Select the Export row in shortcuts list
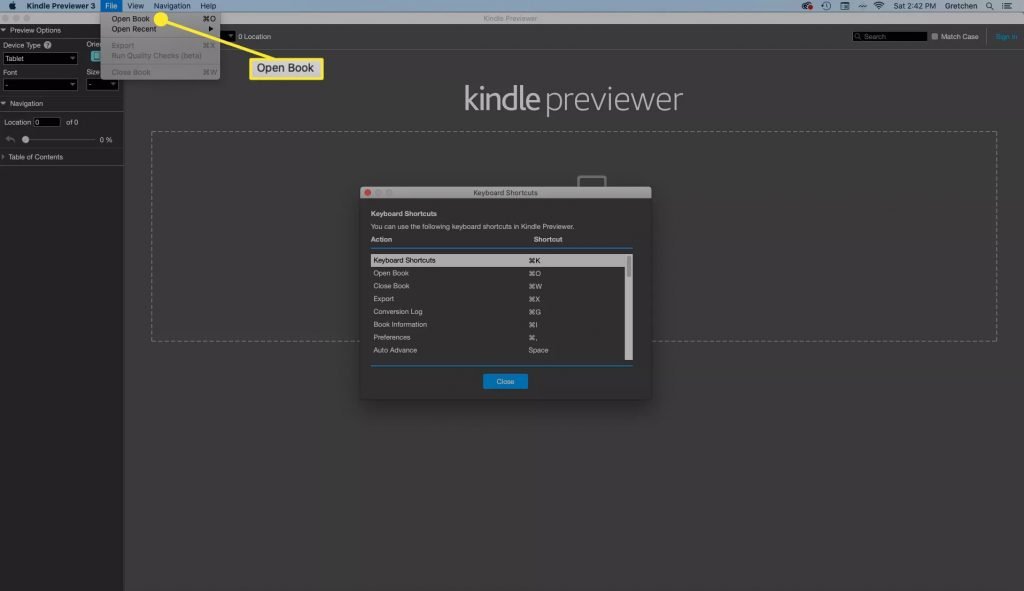The width and height of the screenshot is (1024, 591). coord(498,298)
